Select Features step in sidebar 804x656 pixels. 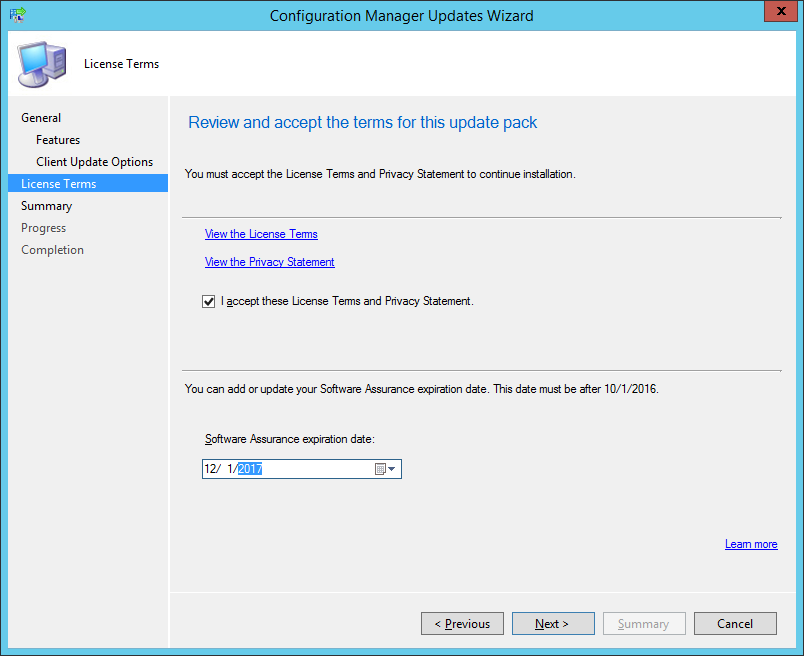[58, 140]
